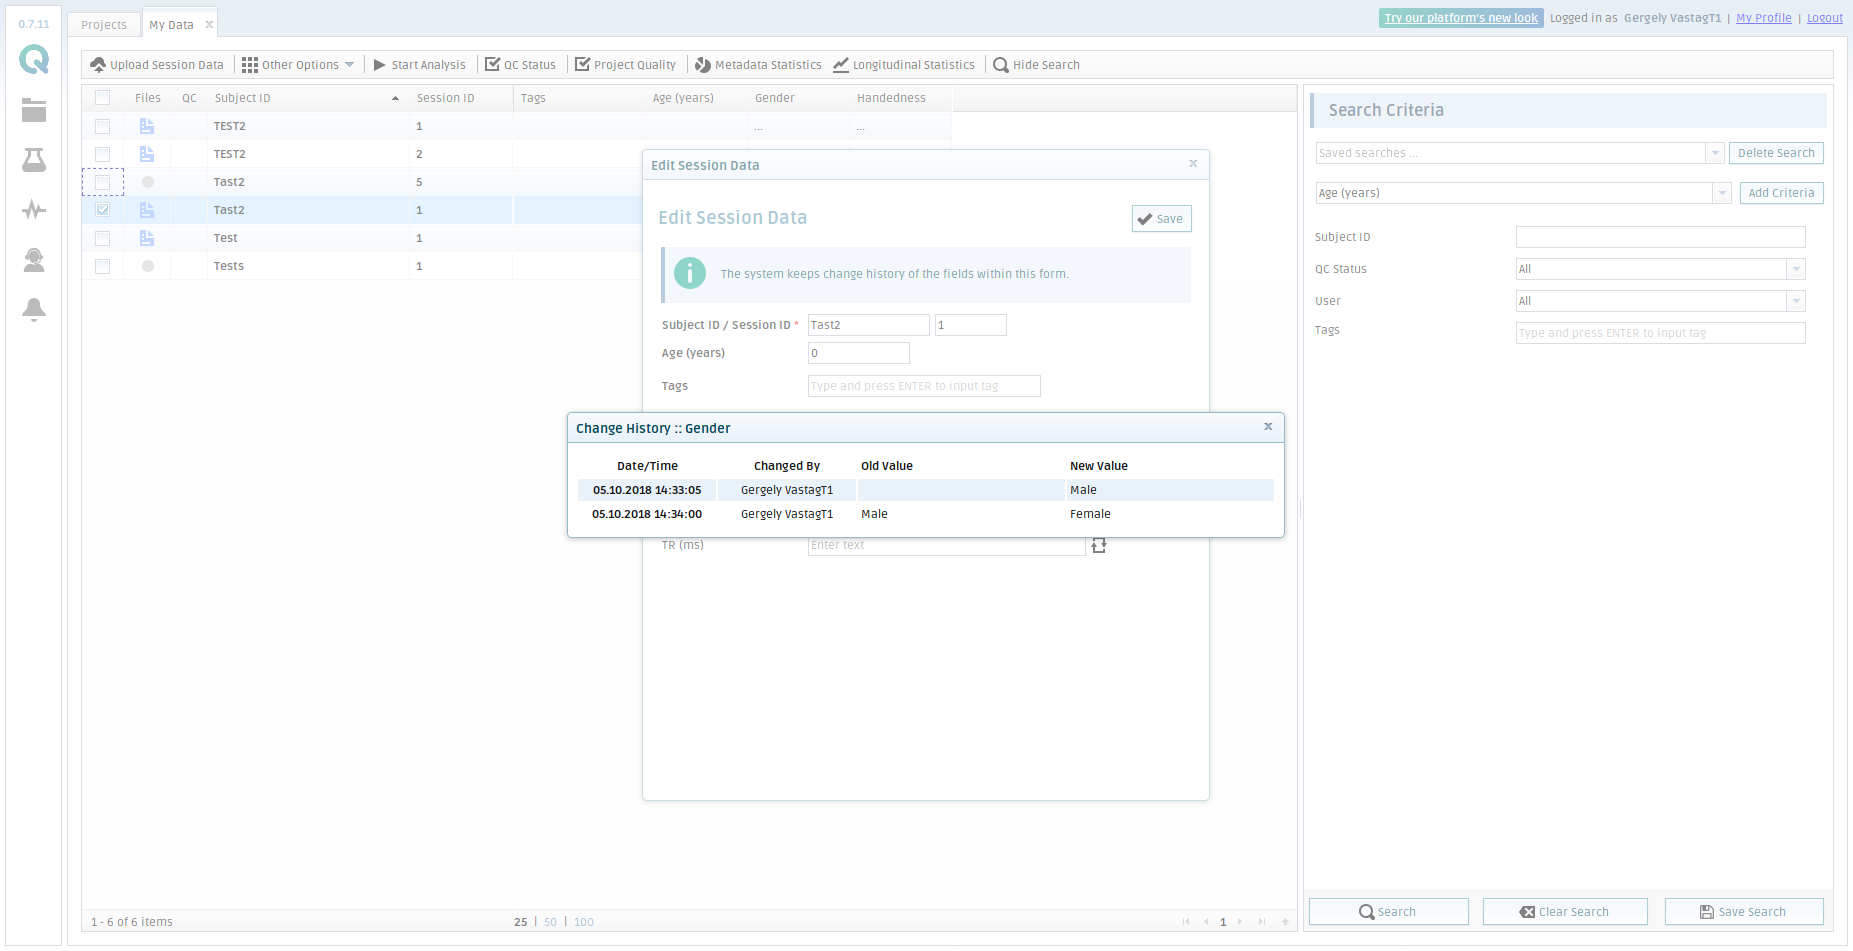Open QC Status from toolbar
The height and width of the screenshot is (951, 1853).
(520, 65)
